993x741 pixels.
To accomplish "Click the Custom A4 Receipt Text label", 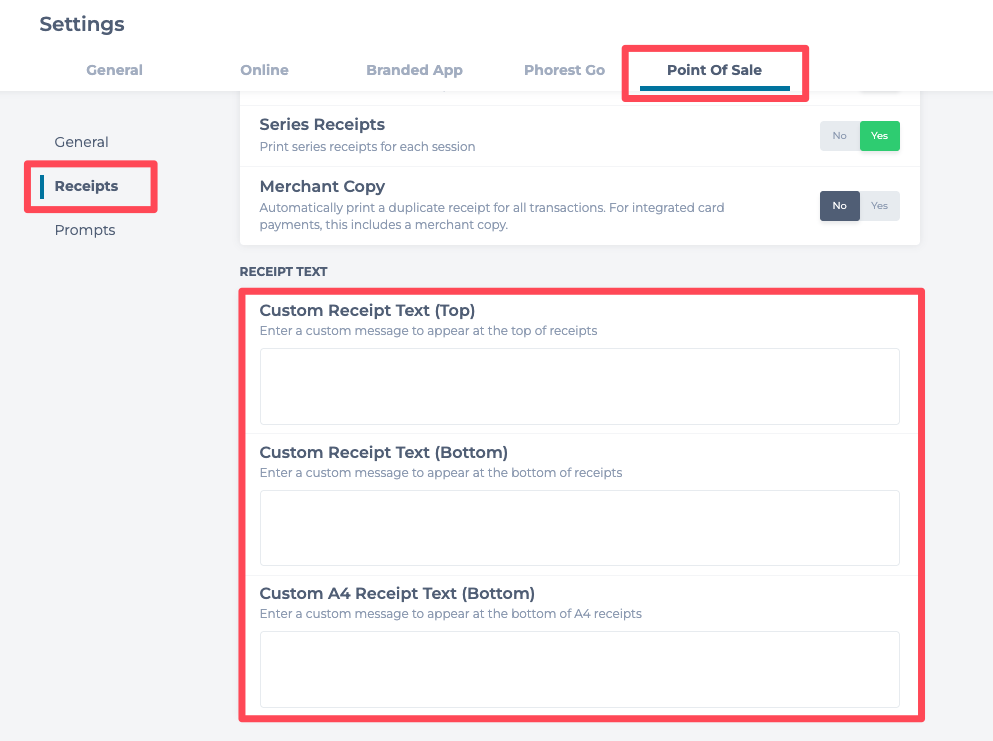I will [x=397, y=593].
